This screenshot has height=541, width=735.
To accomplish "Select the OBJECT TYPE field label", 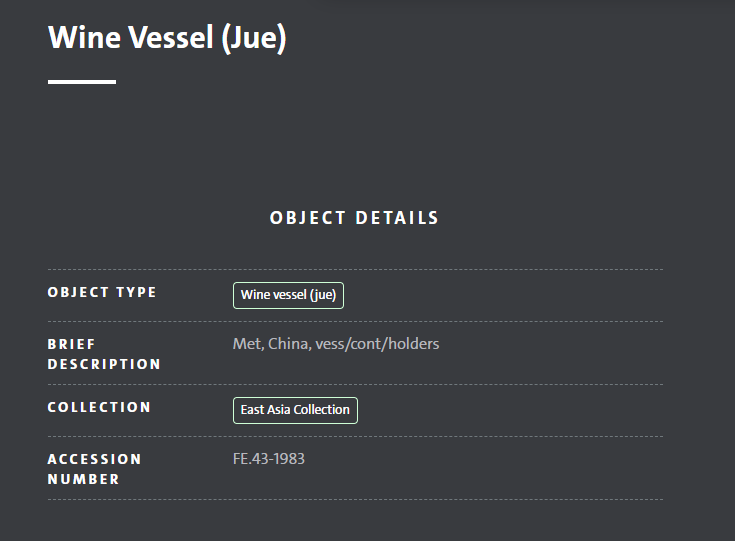I will pos(102,292).
